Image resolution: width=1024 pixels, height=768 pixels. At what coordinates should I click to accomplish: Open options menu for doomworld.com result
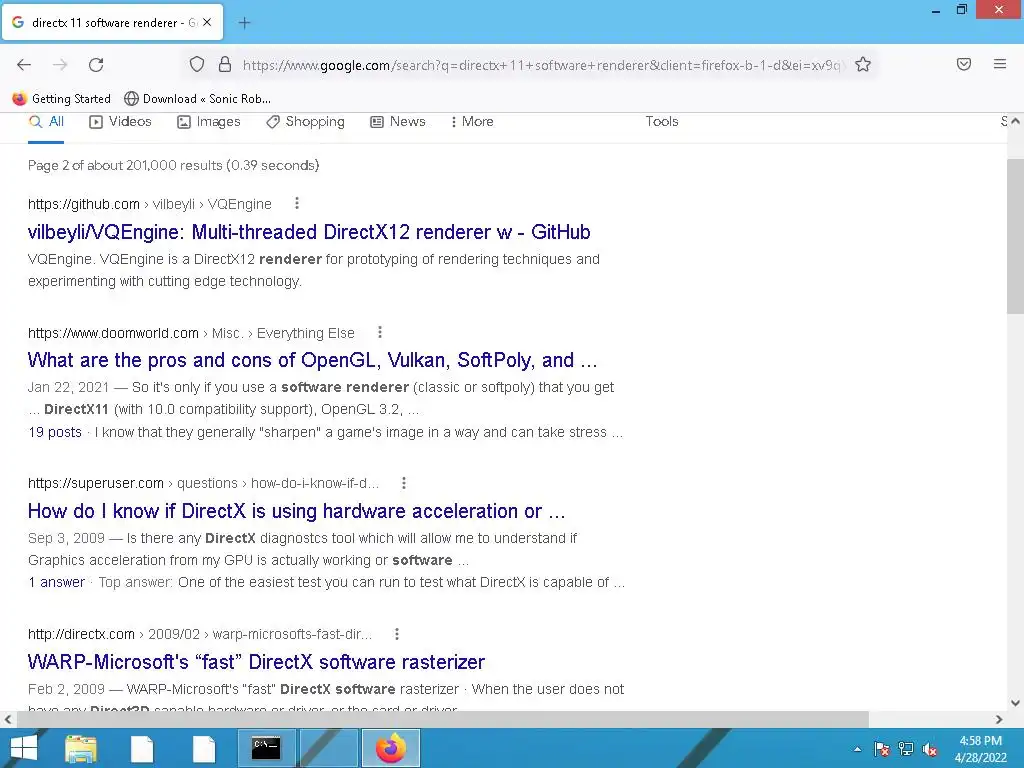click(x=379, y=333)
